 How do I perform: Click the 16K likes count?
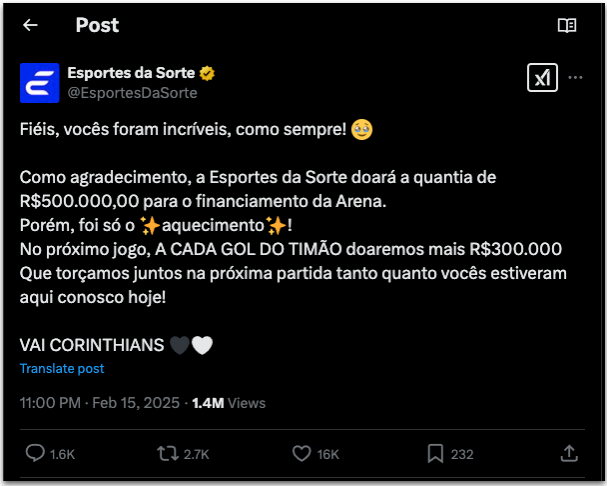pyautogui.click(x=329, y=454)
